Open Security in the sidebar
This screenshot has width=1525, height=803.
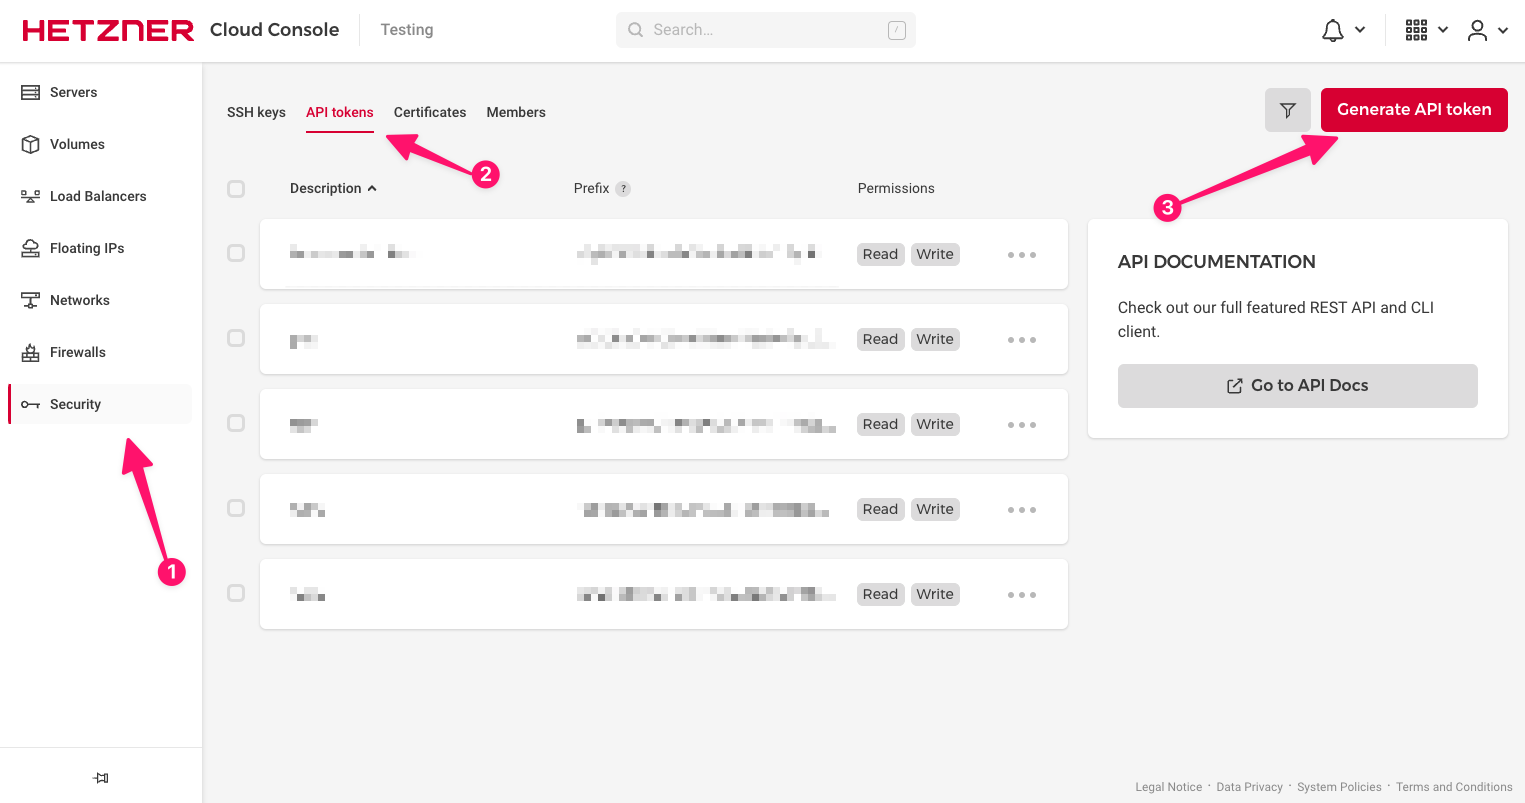pyautogui.click(x=100, y=404)
